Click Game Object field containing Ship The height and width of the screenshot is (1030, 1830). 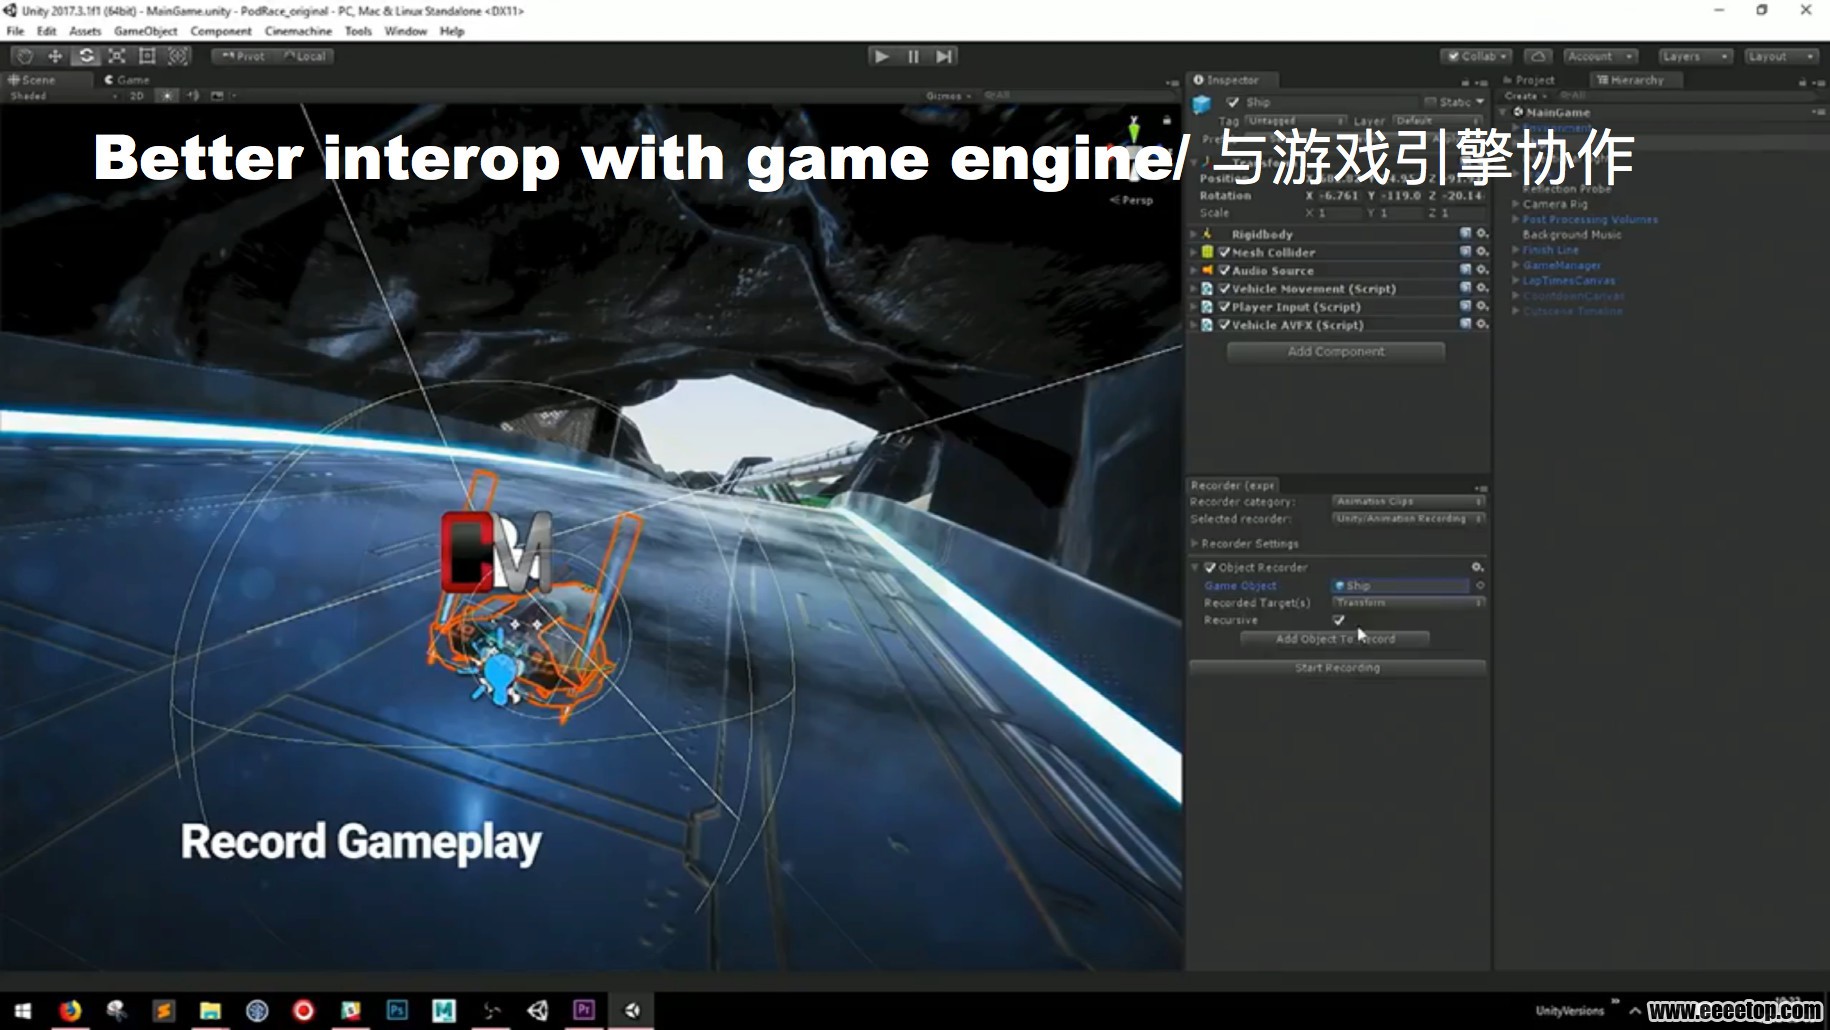pos(1400,585)
